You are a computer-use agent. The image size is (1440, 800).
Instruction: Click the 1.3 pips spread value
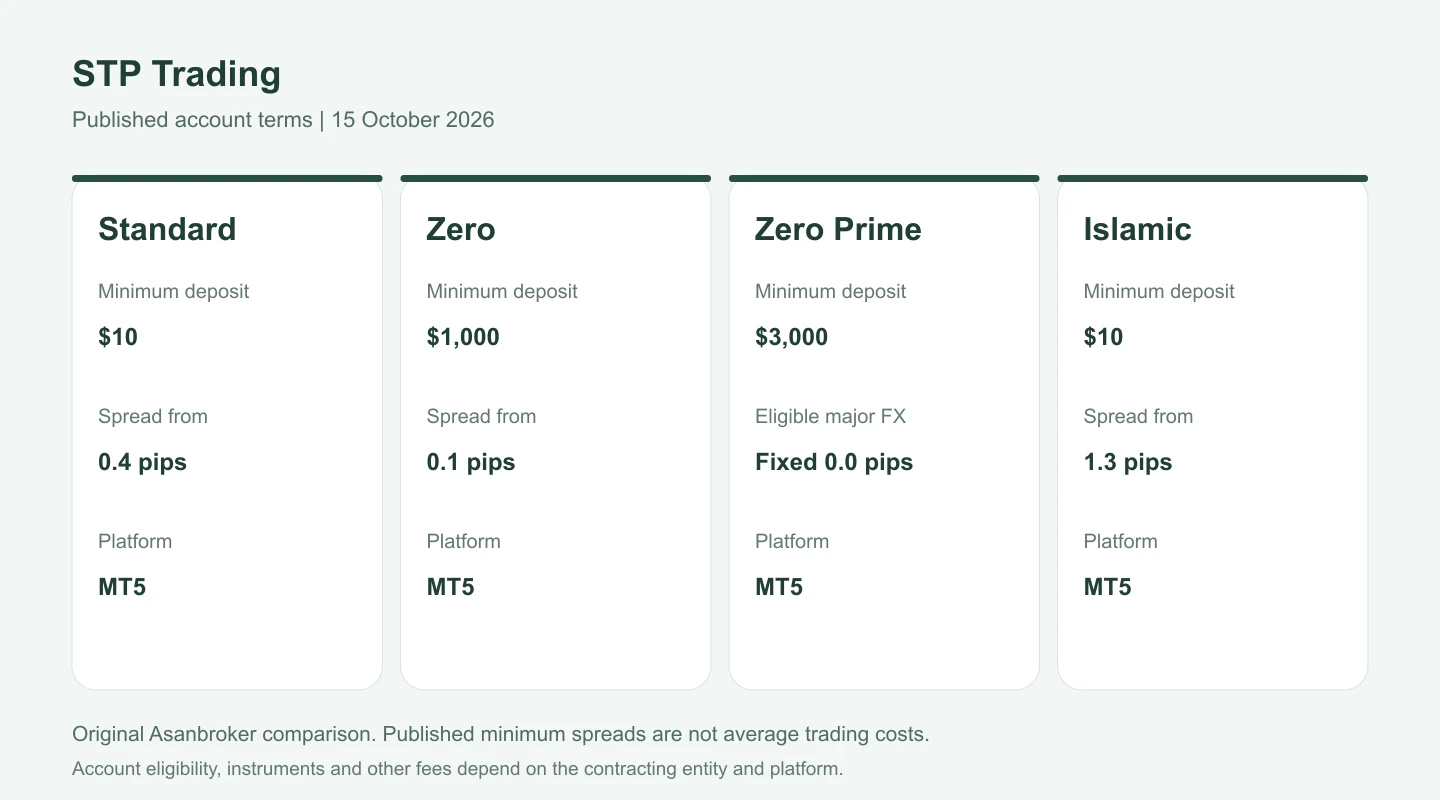point(1128,462)
